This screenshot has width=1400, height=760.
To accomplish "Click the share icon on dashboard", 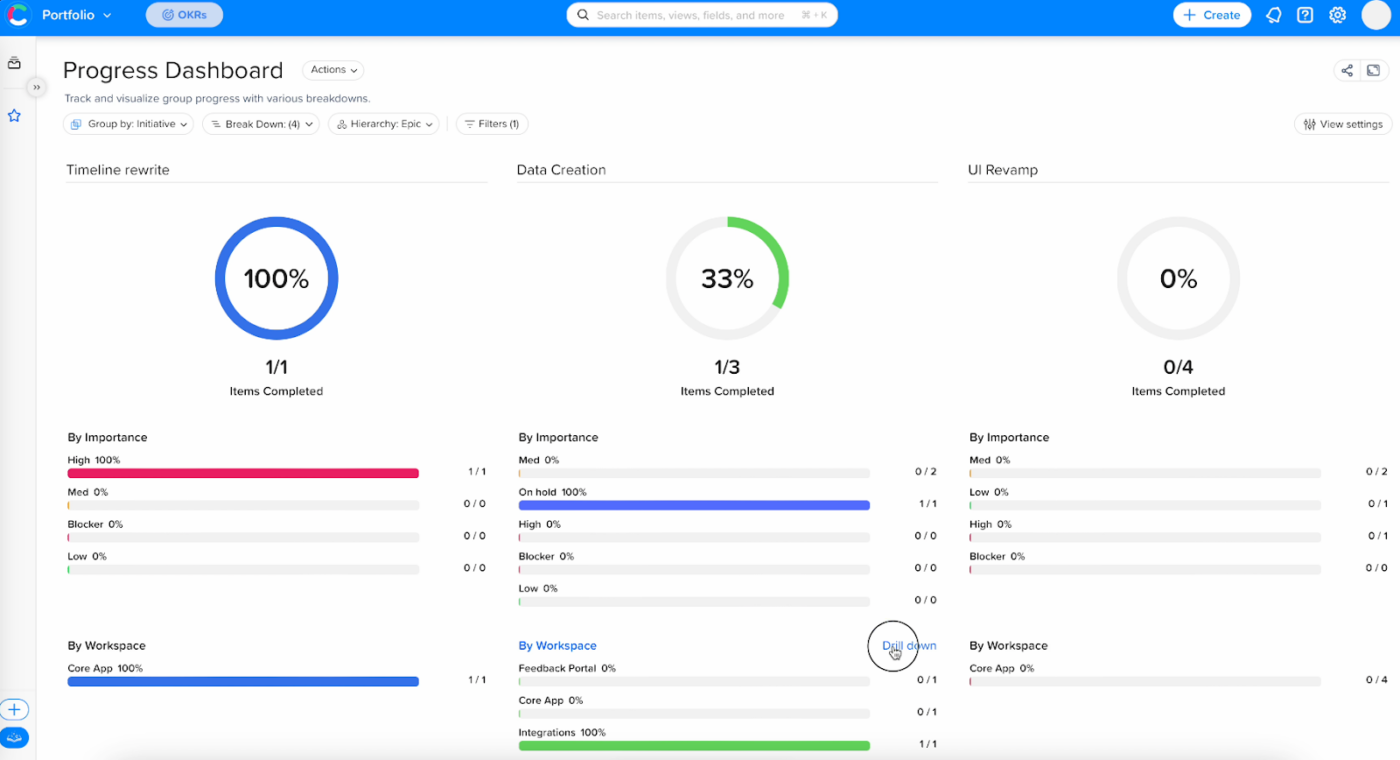I will 1347,70.
